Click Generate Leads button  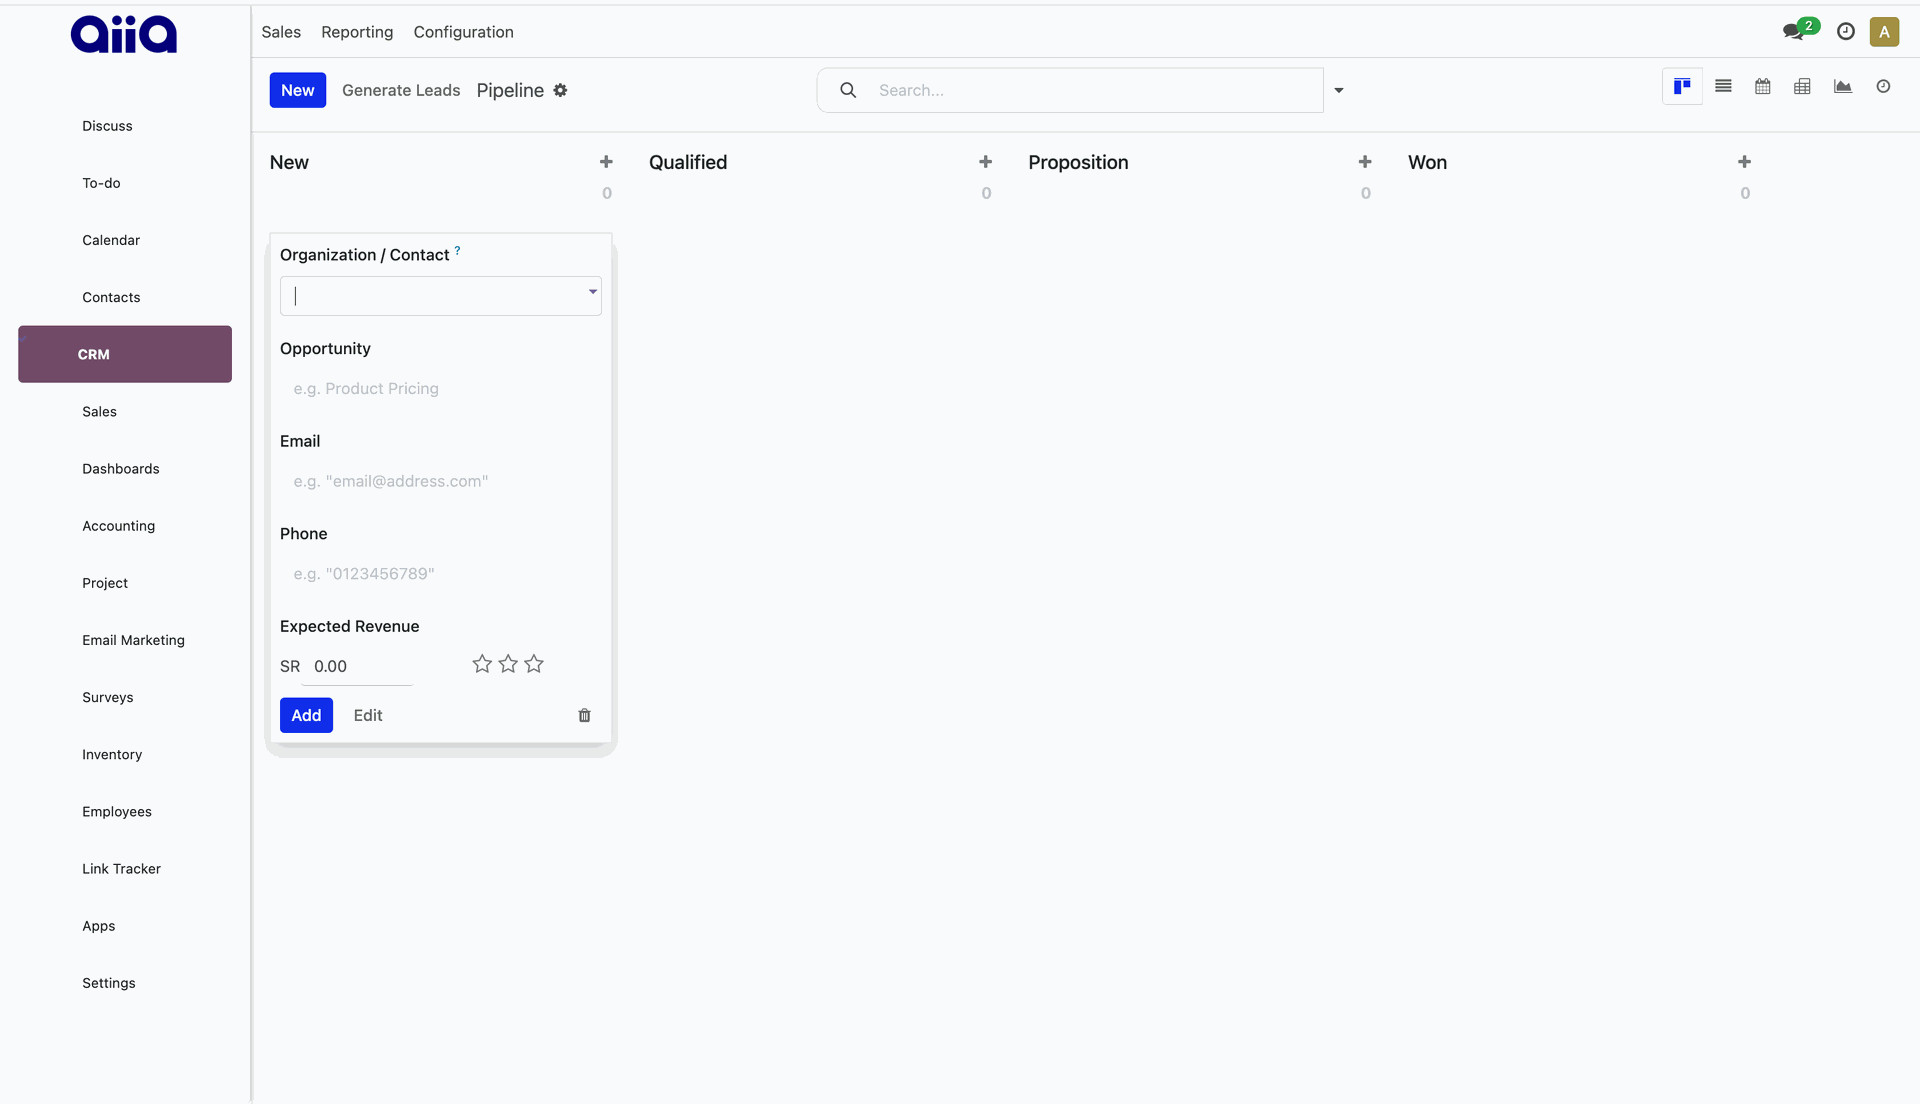401,90
